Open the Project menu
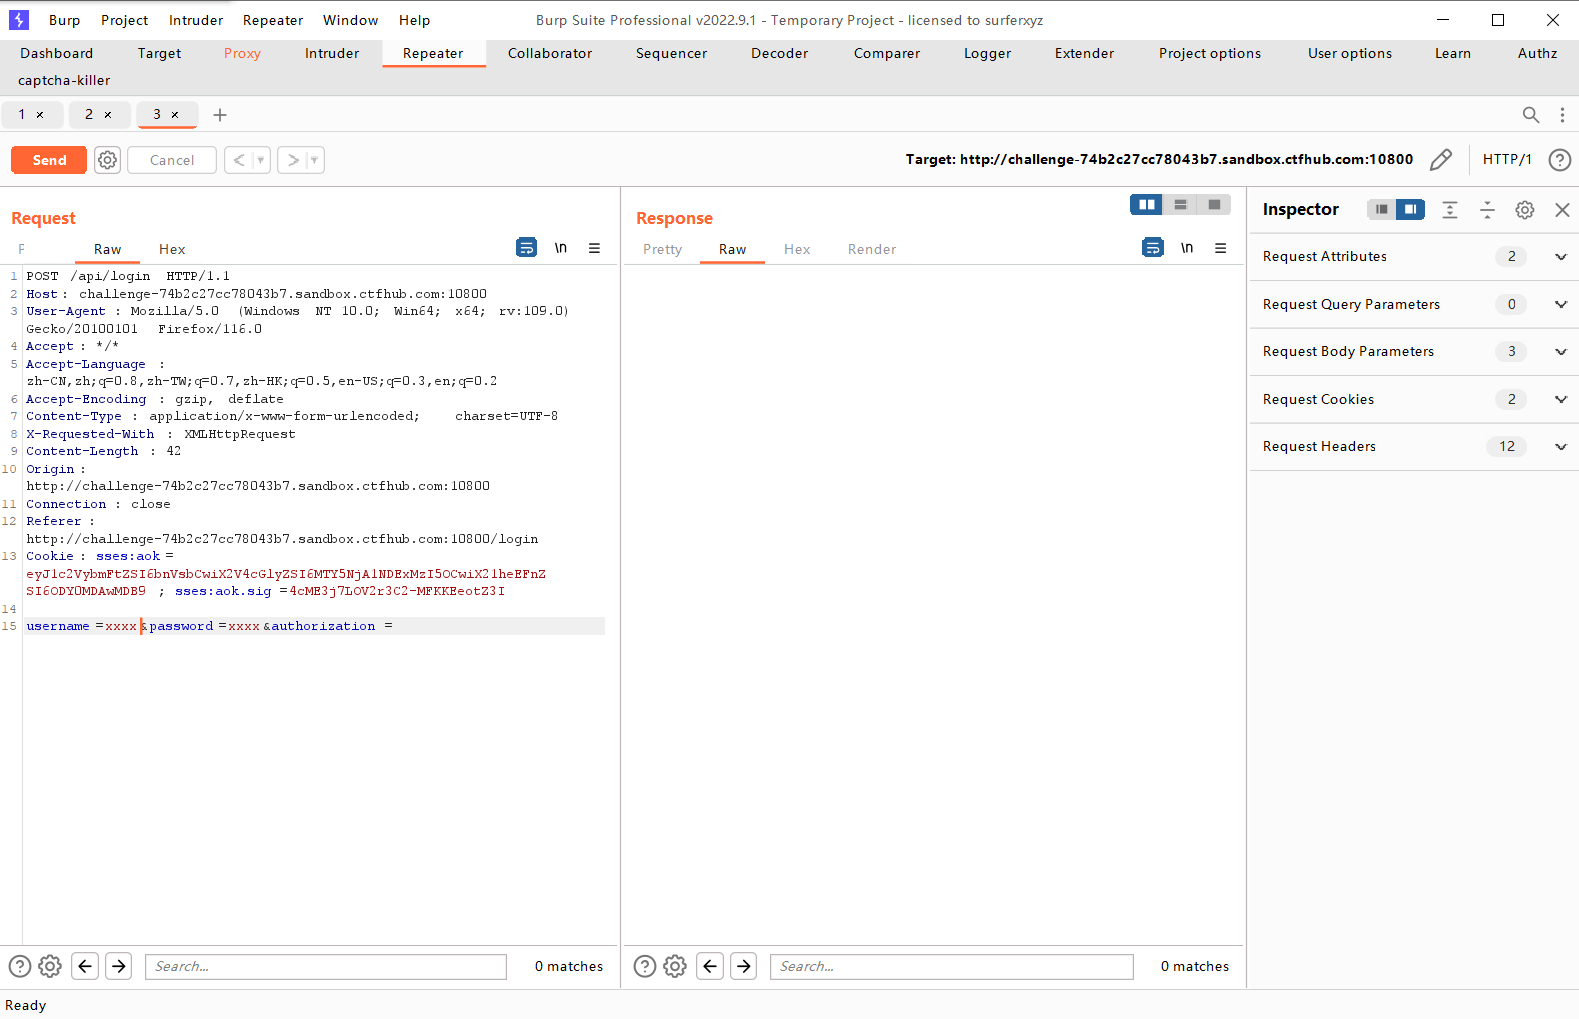Image resolution: width=1579 pixels, height=1019 pixels. tap(125, 20)
